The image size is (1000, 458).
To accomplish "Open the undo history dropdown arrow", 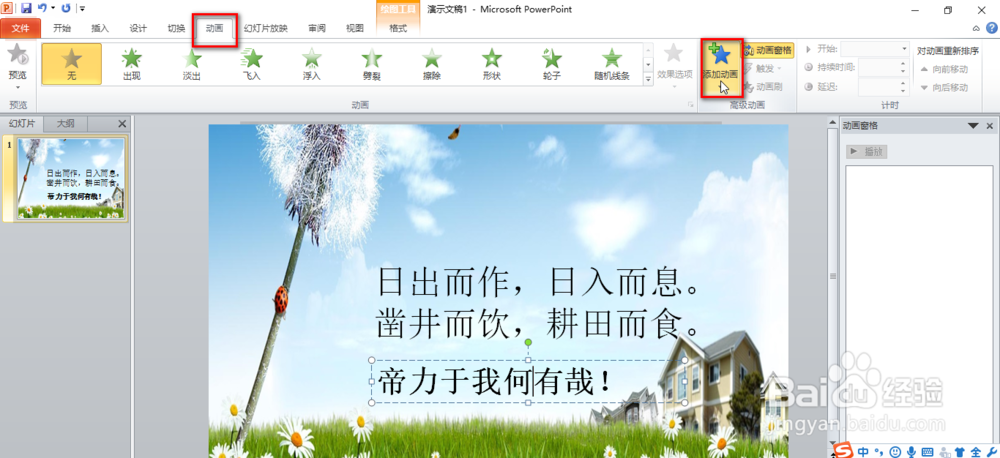I will [x=53, y=9].
